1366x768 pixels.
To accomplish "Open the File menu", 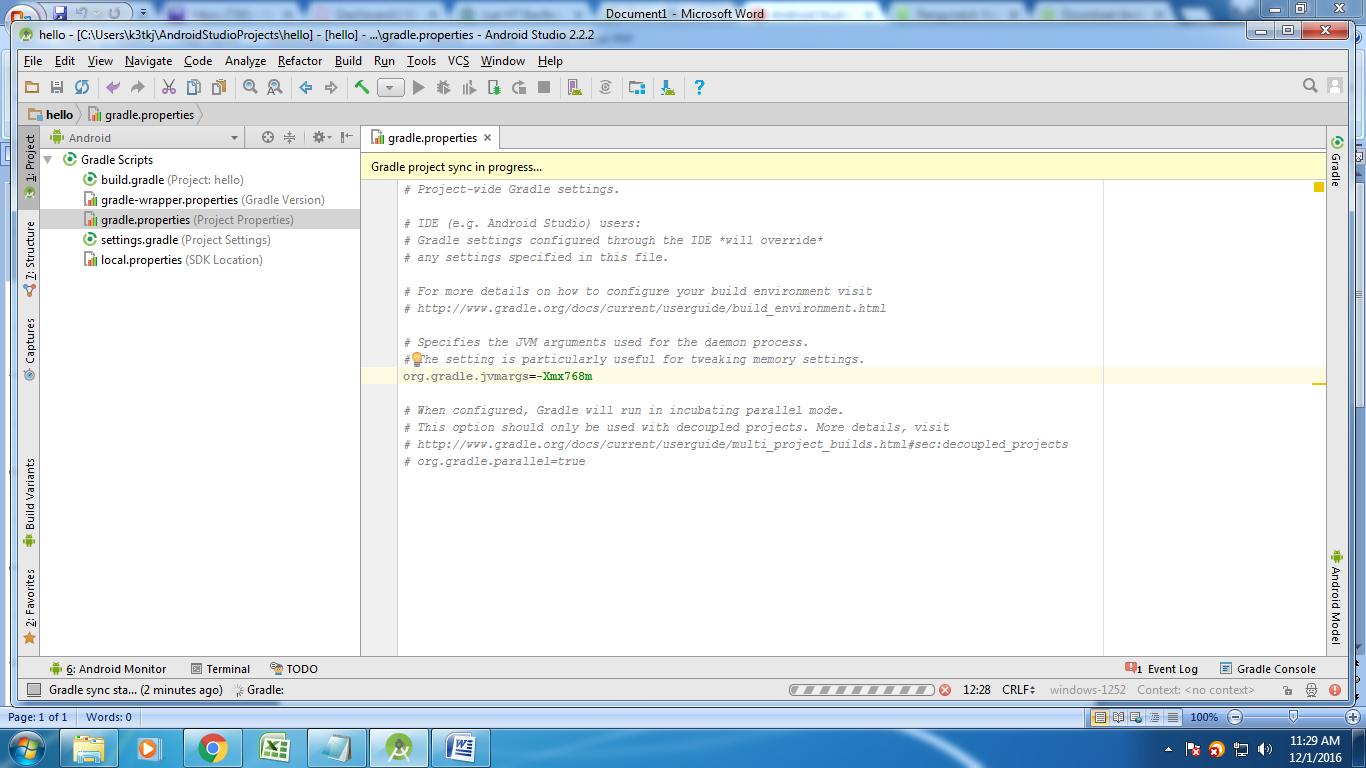I will pyautogui.click(x=33, y=61).
